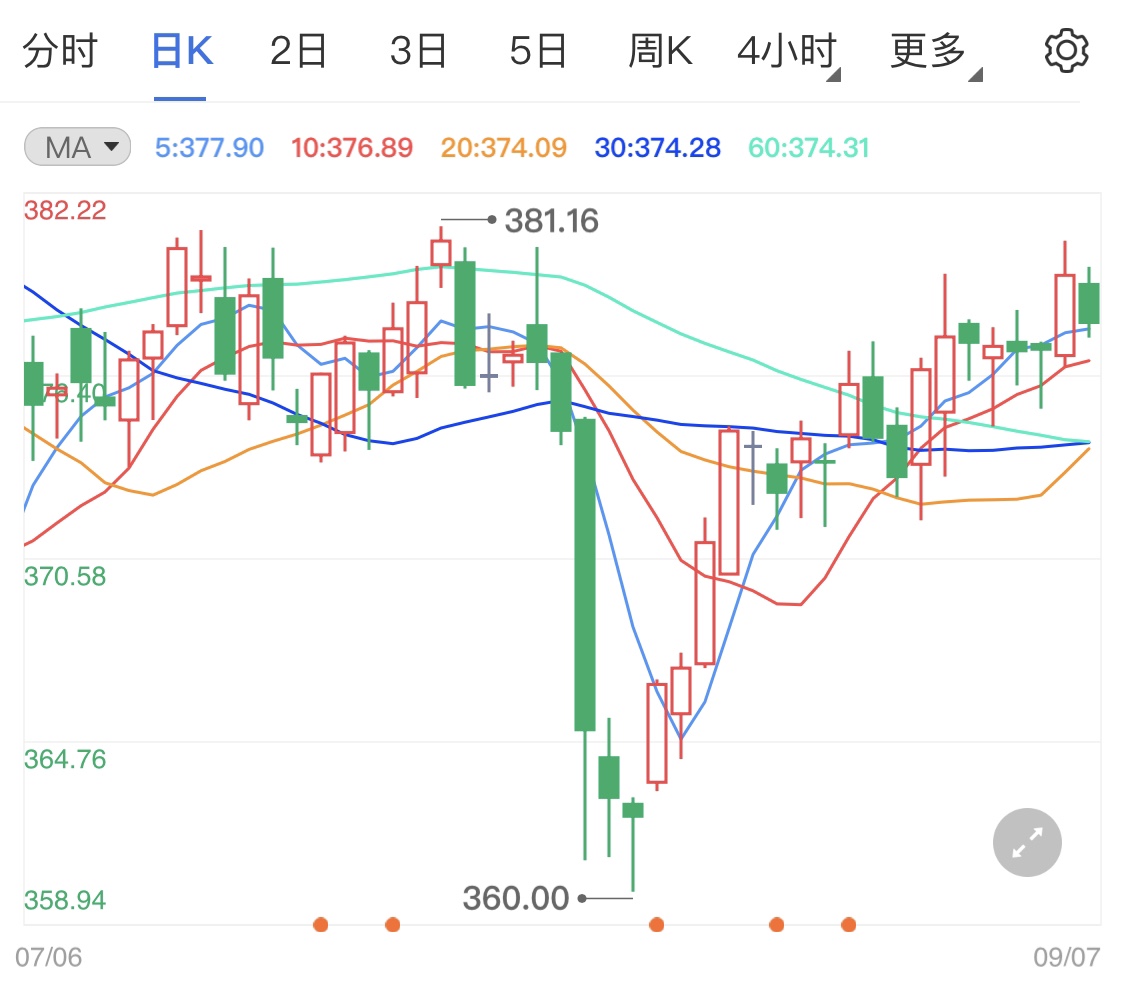Select the 日K daily candlestick tab

pyautogui.click(x=182, y=51)
